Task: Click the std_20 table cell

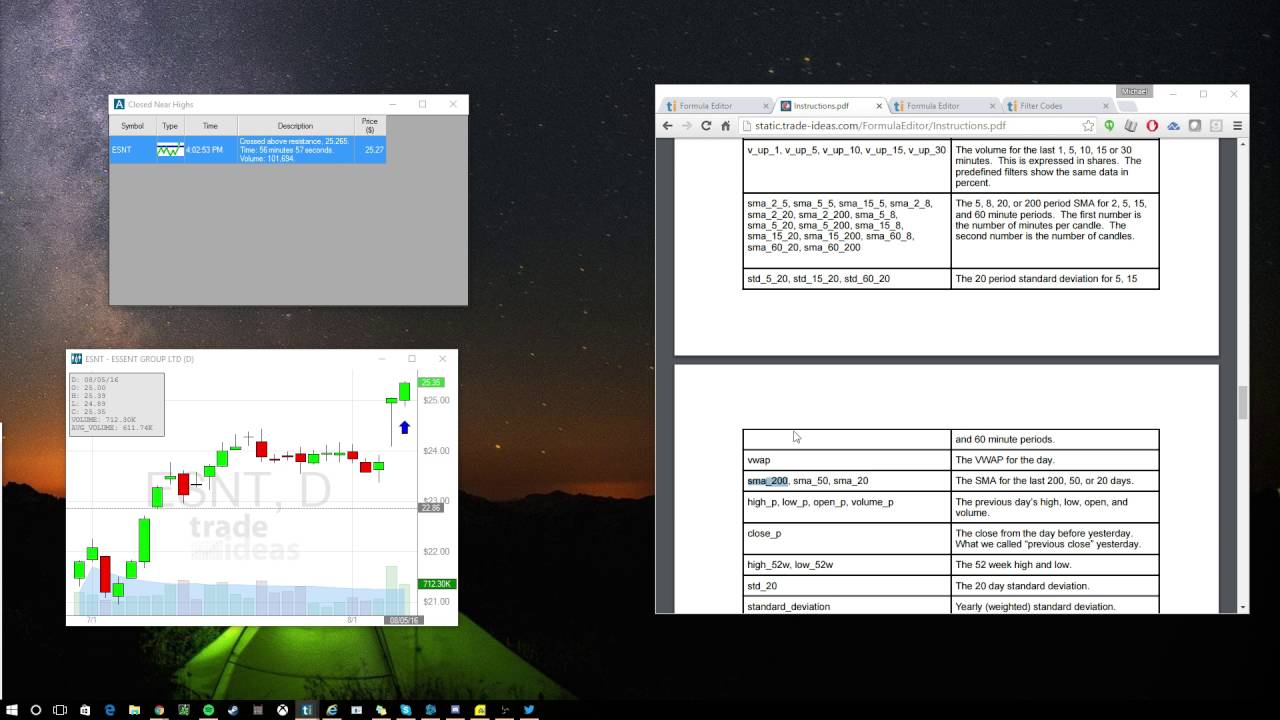Action: pos(846,586)
